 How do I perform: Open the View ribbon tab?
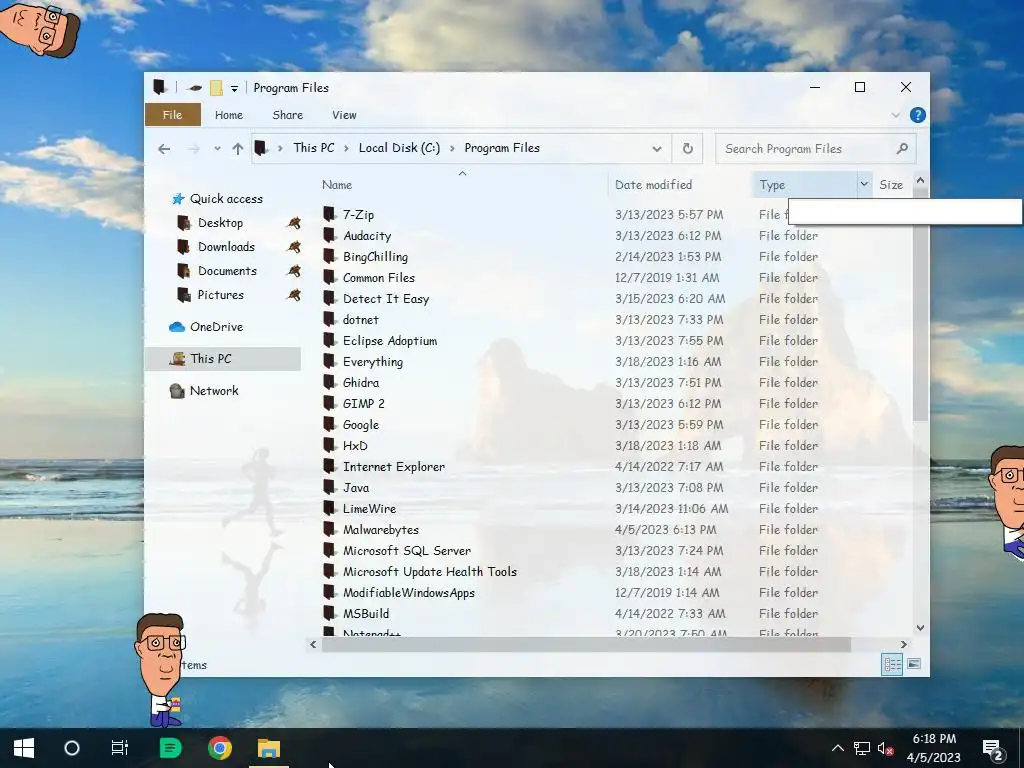(x=344, y=115)
